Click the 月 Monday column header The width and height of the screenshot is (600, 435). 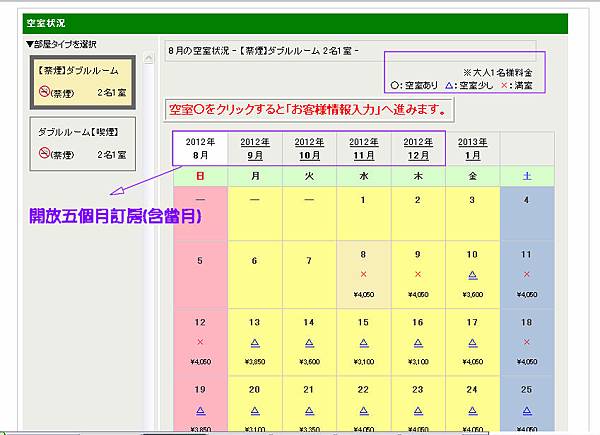pyautogui.click(x=255, y=176)
